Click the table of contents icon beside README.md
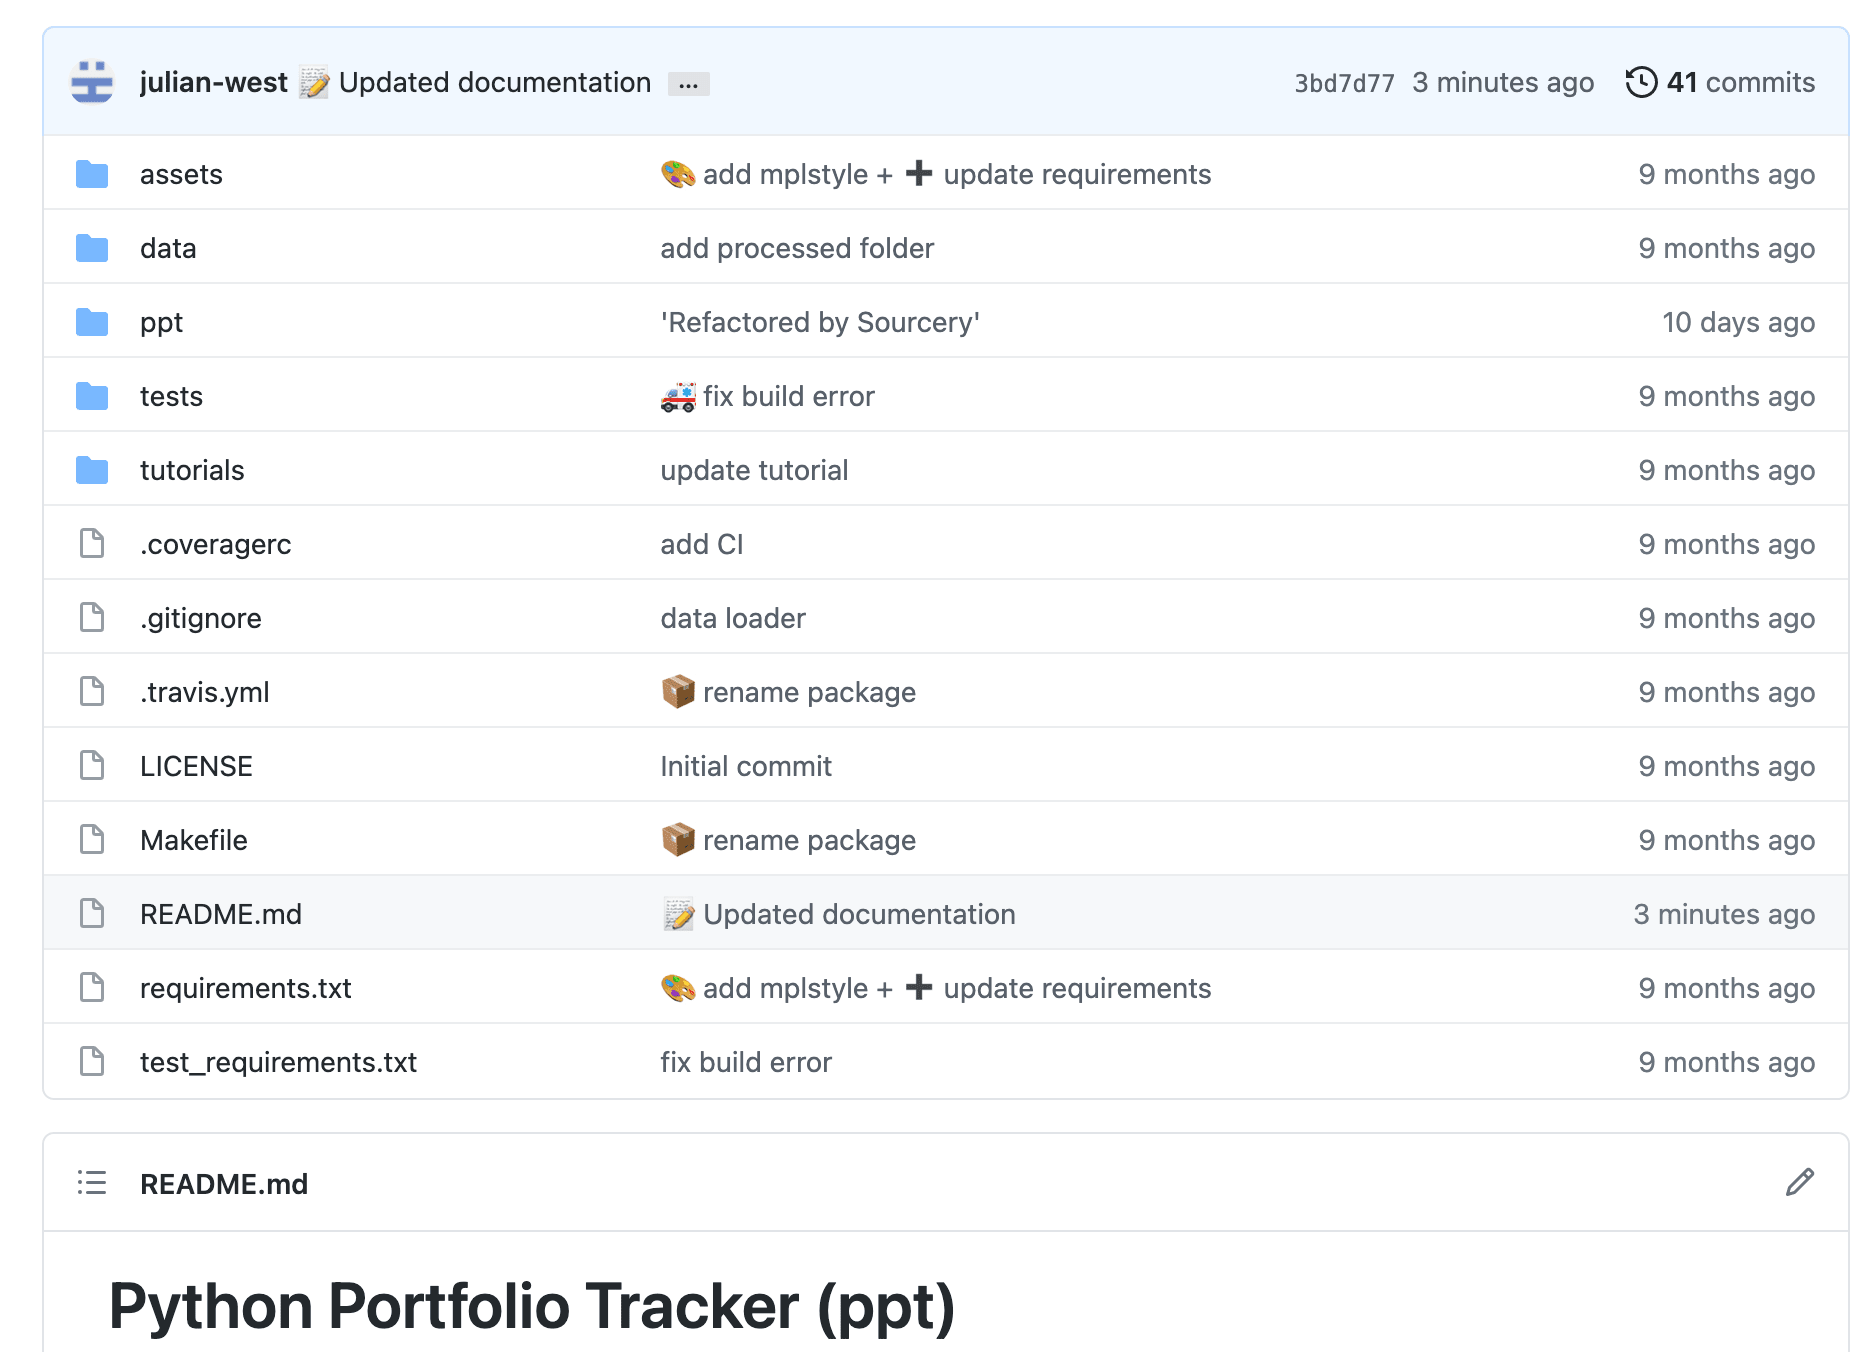 tap(91, 1182)
